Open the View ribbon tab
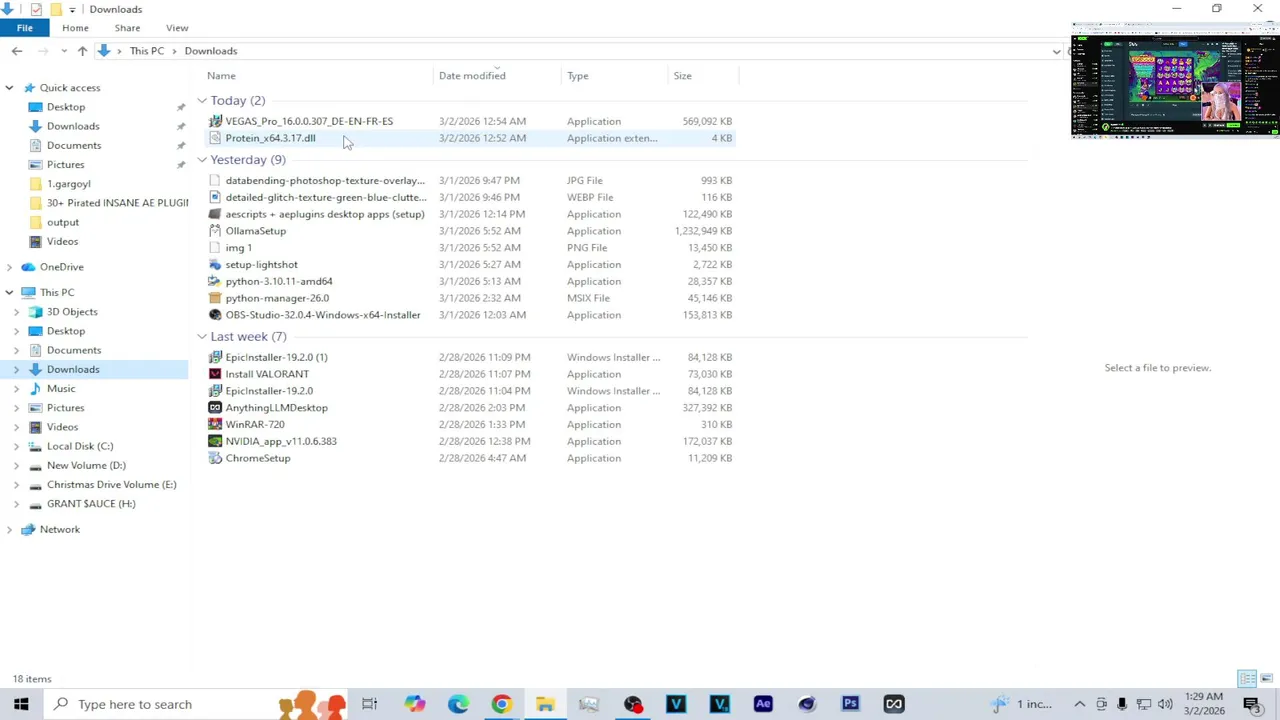1280x720 pixels. [177, 28]
